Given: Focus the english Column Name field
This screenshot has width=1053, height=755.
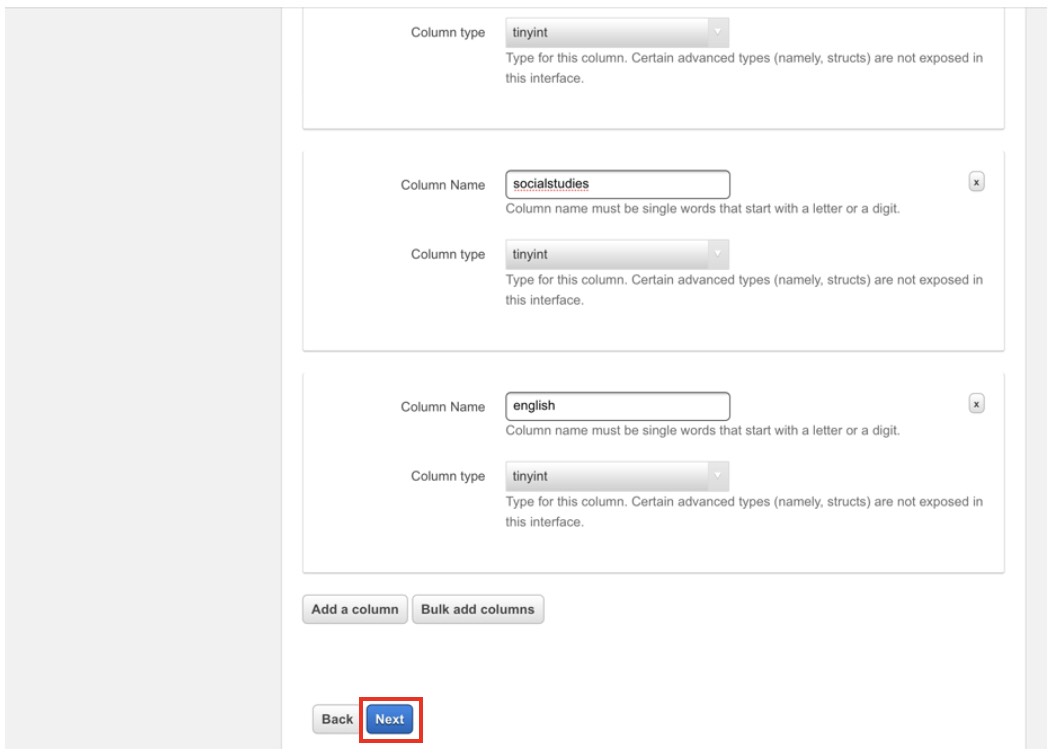Looking at the screenshot, I should click(617, 406).
